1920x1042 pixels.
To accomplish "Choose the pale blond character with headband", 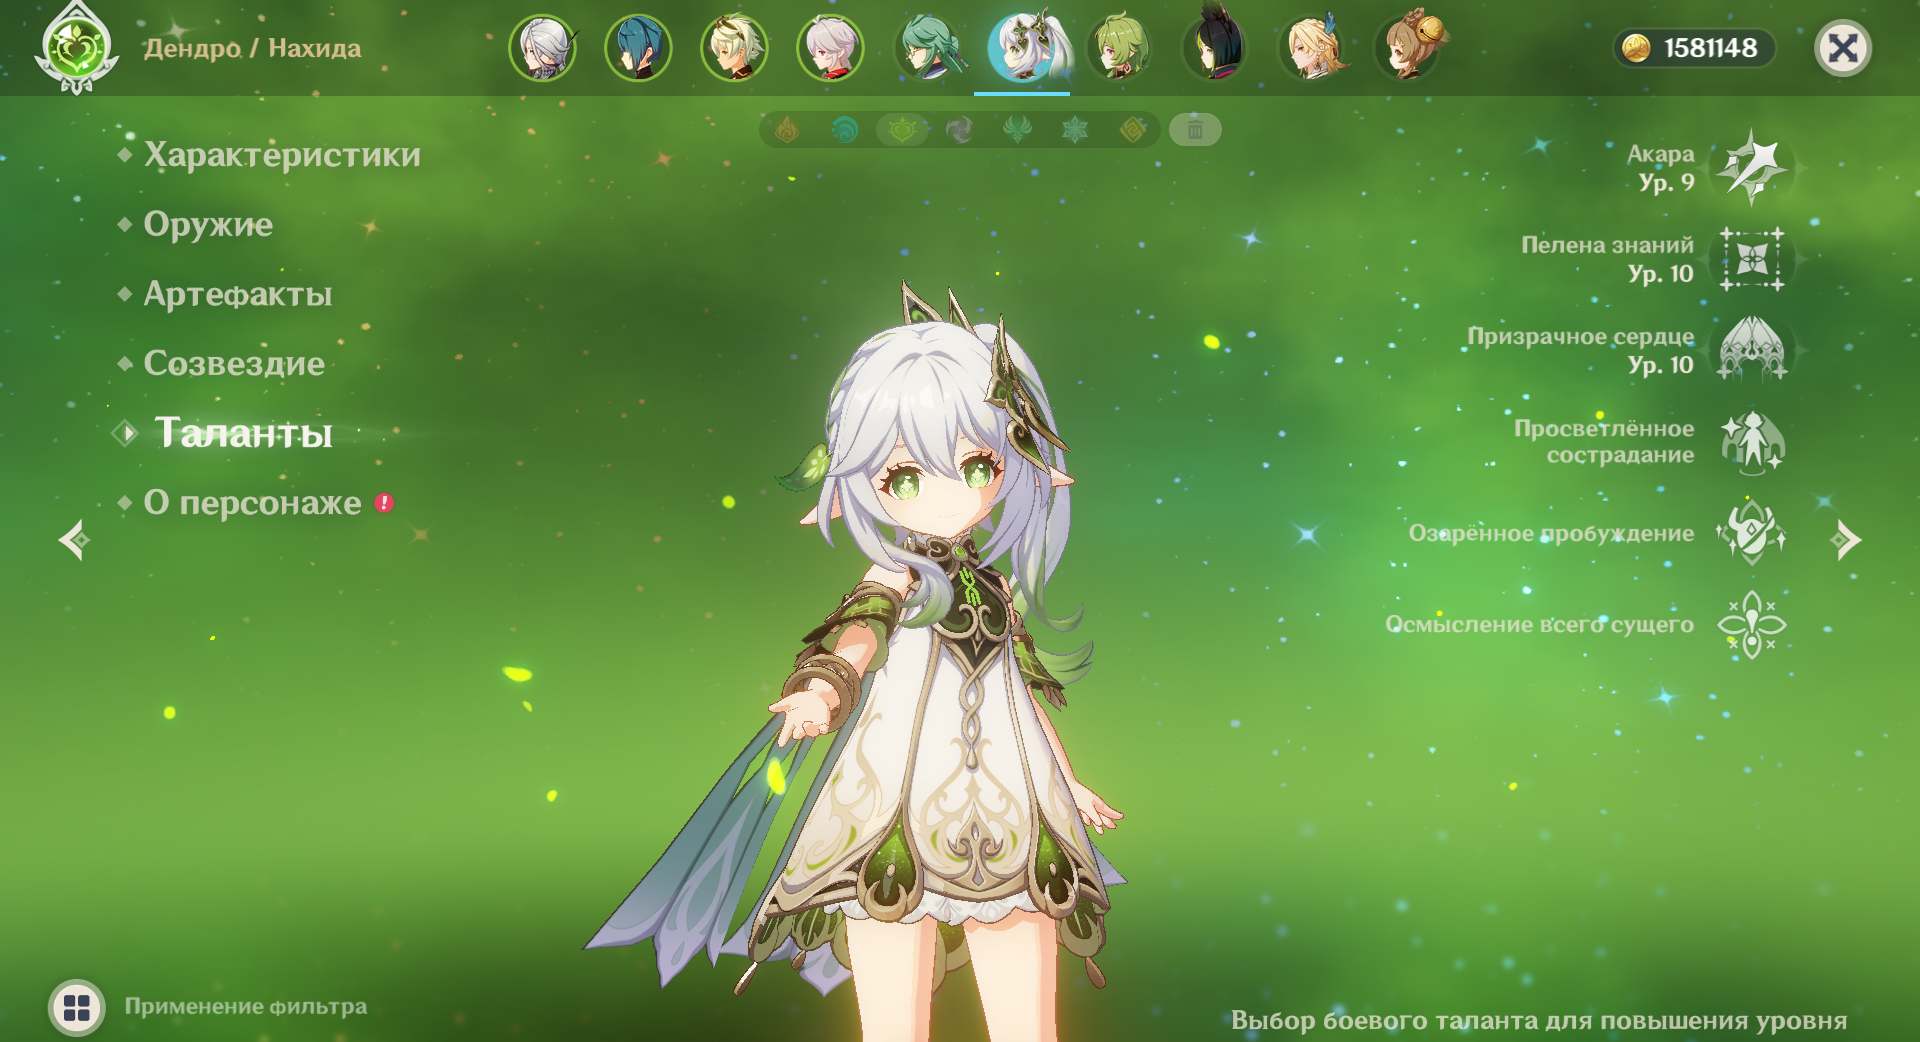I will (734, 47).
